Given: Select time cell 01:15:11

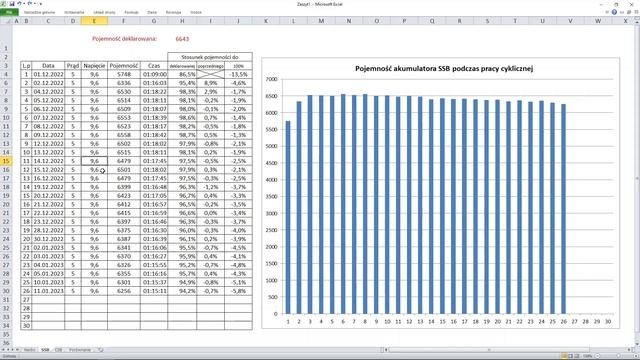Looking at the screenshot, I should (154, 291).
